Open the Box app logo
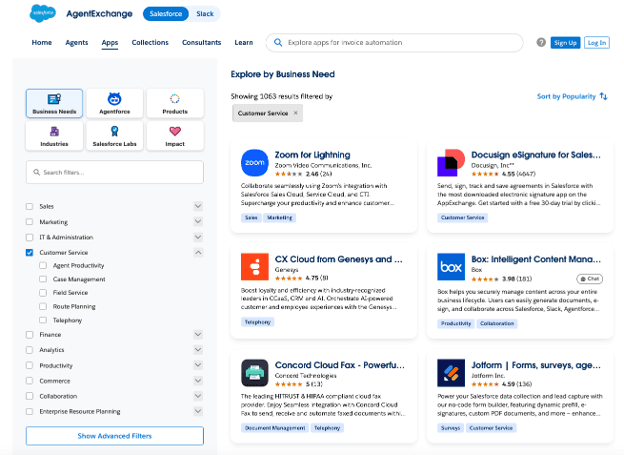 451,267
